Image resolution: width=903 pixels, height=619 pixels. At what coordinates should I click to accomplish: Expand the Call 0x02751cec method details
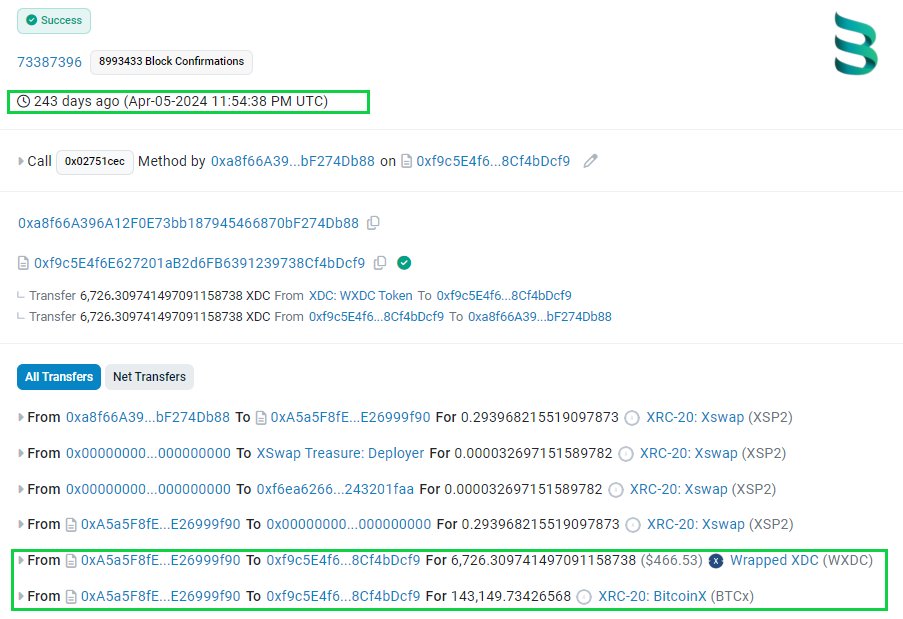tap(21, 161)
